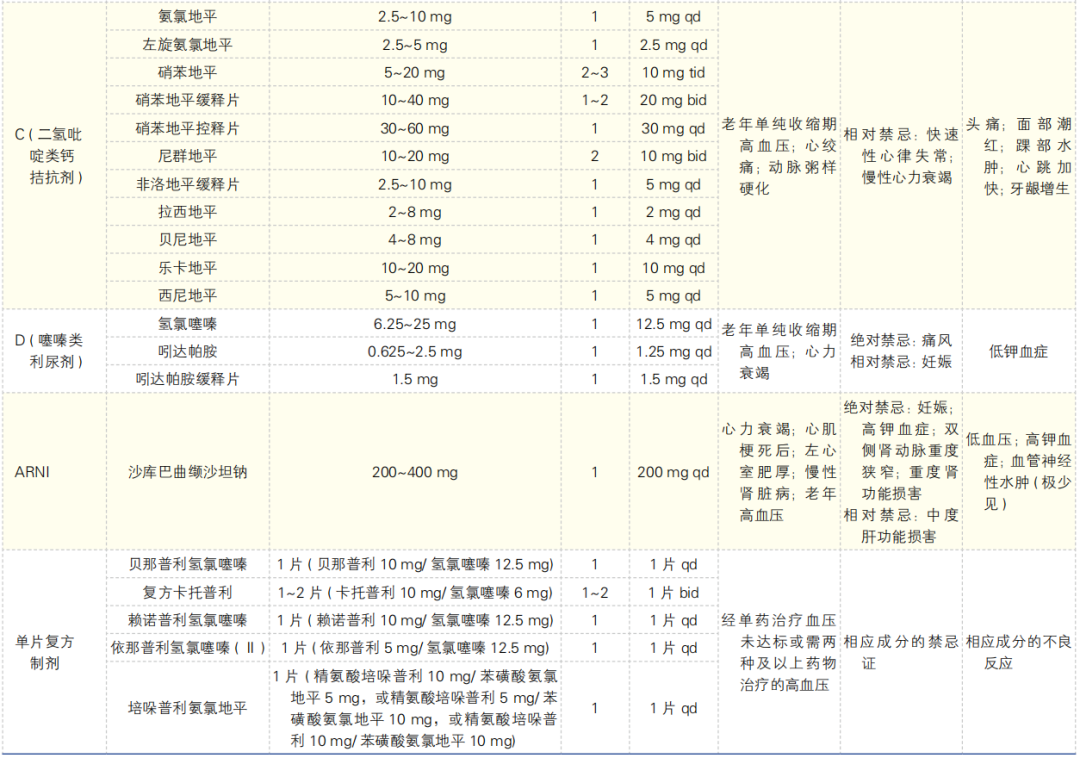Click the ARNI category label
Screen dimensions: 1080x758
point(32,472)
